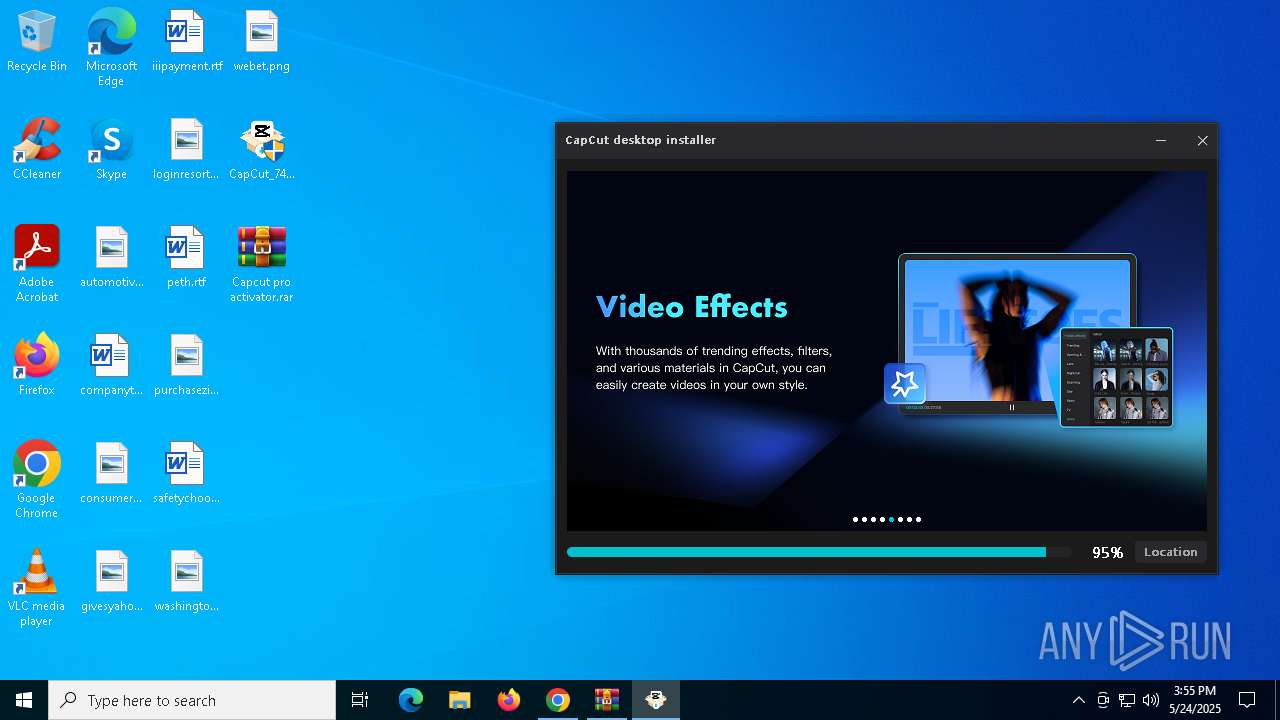Open File Explorer from taskbar
Image resolution: width=1280 pixels, height=720 pixels.
coord(460,700)
